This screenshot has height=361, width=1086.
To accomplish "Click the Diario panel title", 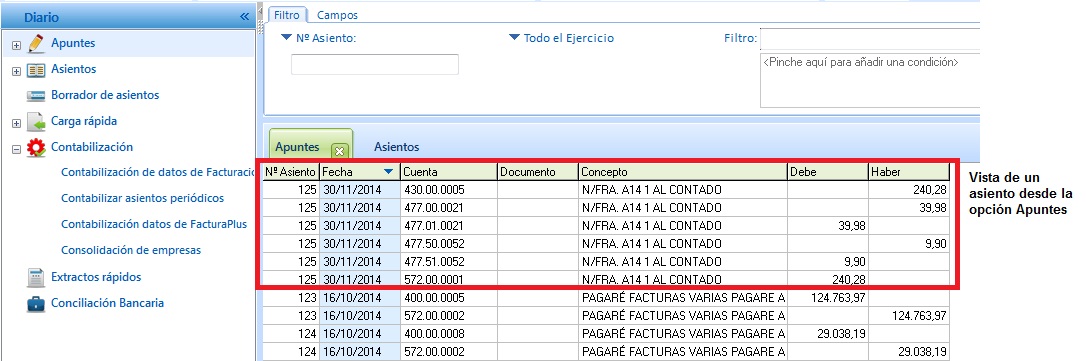I will [42, 17].
